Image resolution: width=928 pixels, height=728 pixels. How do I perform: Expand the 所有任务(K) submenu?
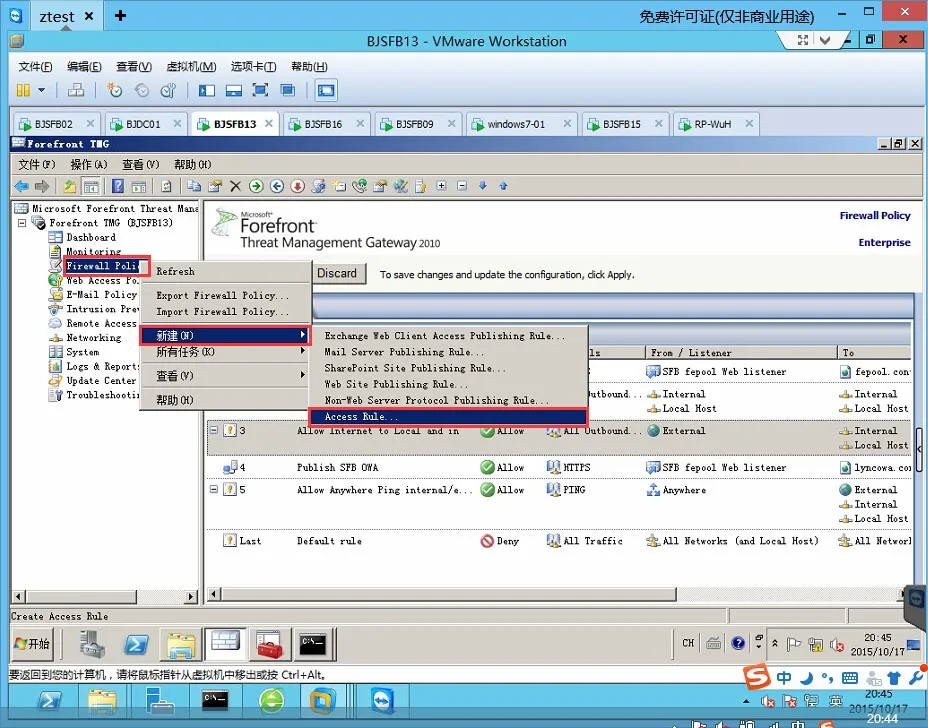[x=224, y=352]
